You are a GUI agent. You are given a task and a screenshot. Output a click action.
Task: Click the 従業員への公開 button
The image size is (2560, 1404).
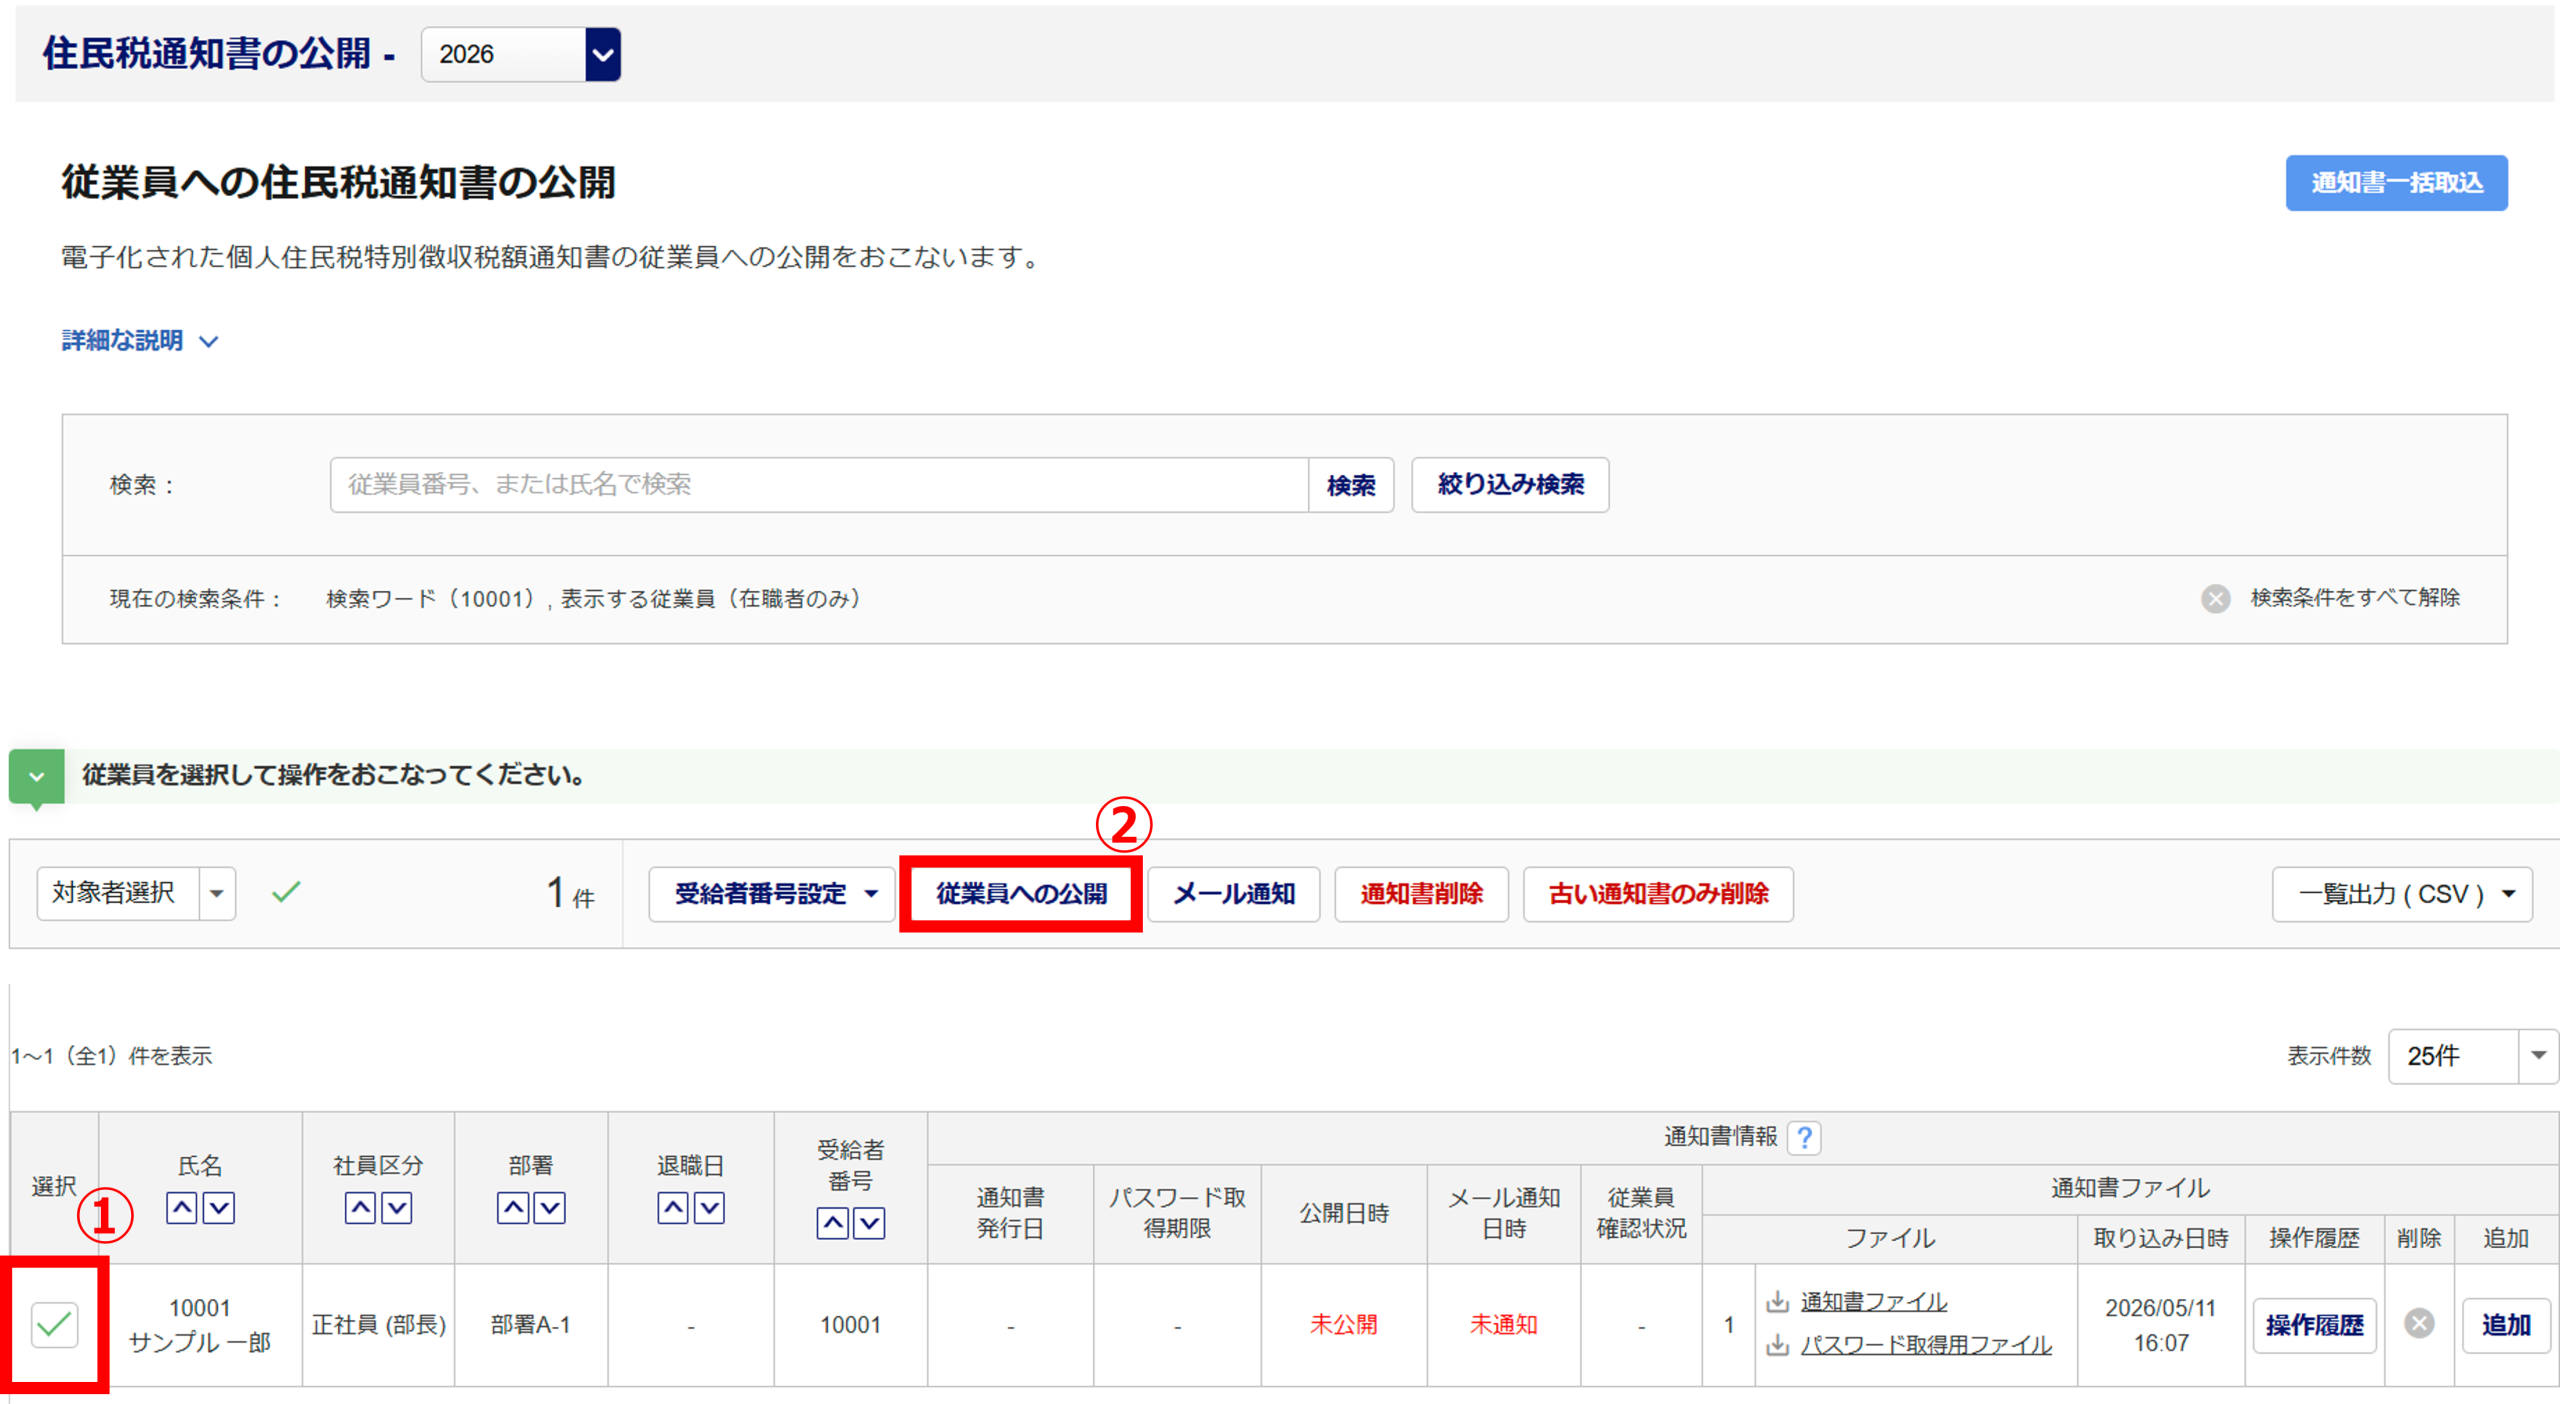point(1021,893)
